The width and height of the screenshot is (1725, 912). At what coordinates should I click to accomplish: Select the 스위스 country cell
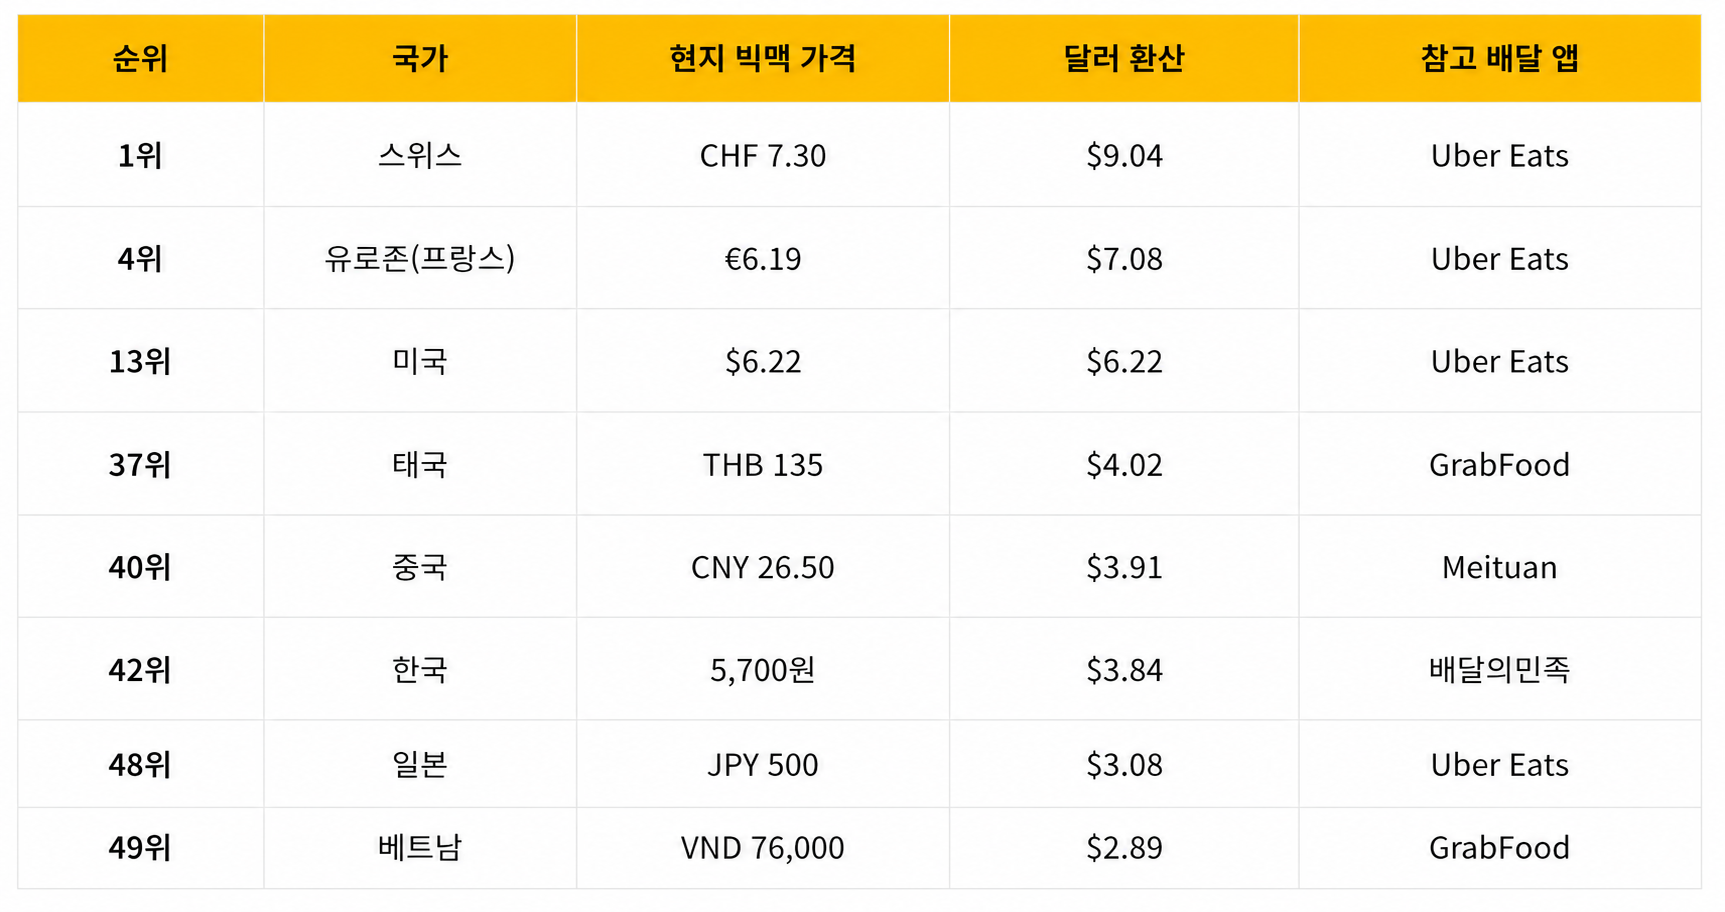[x=420, y=155]
